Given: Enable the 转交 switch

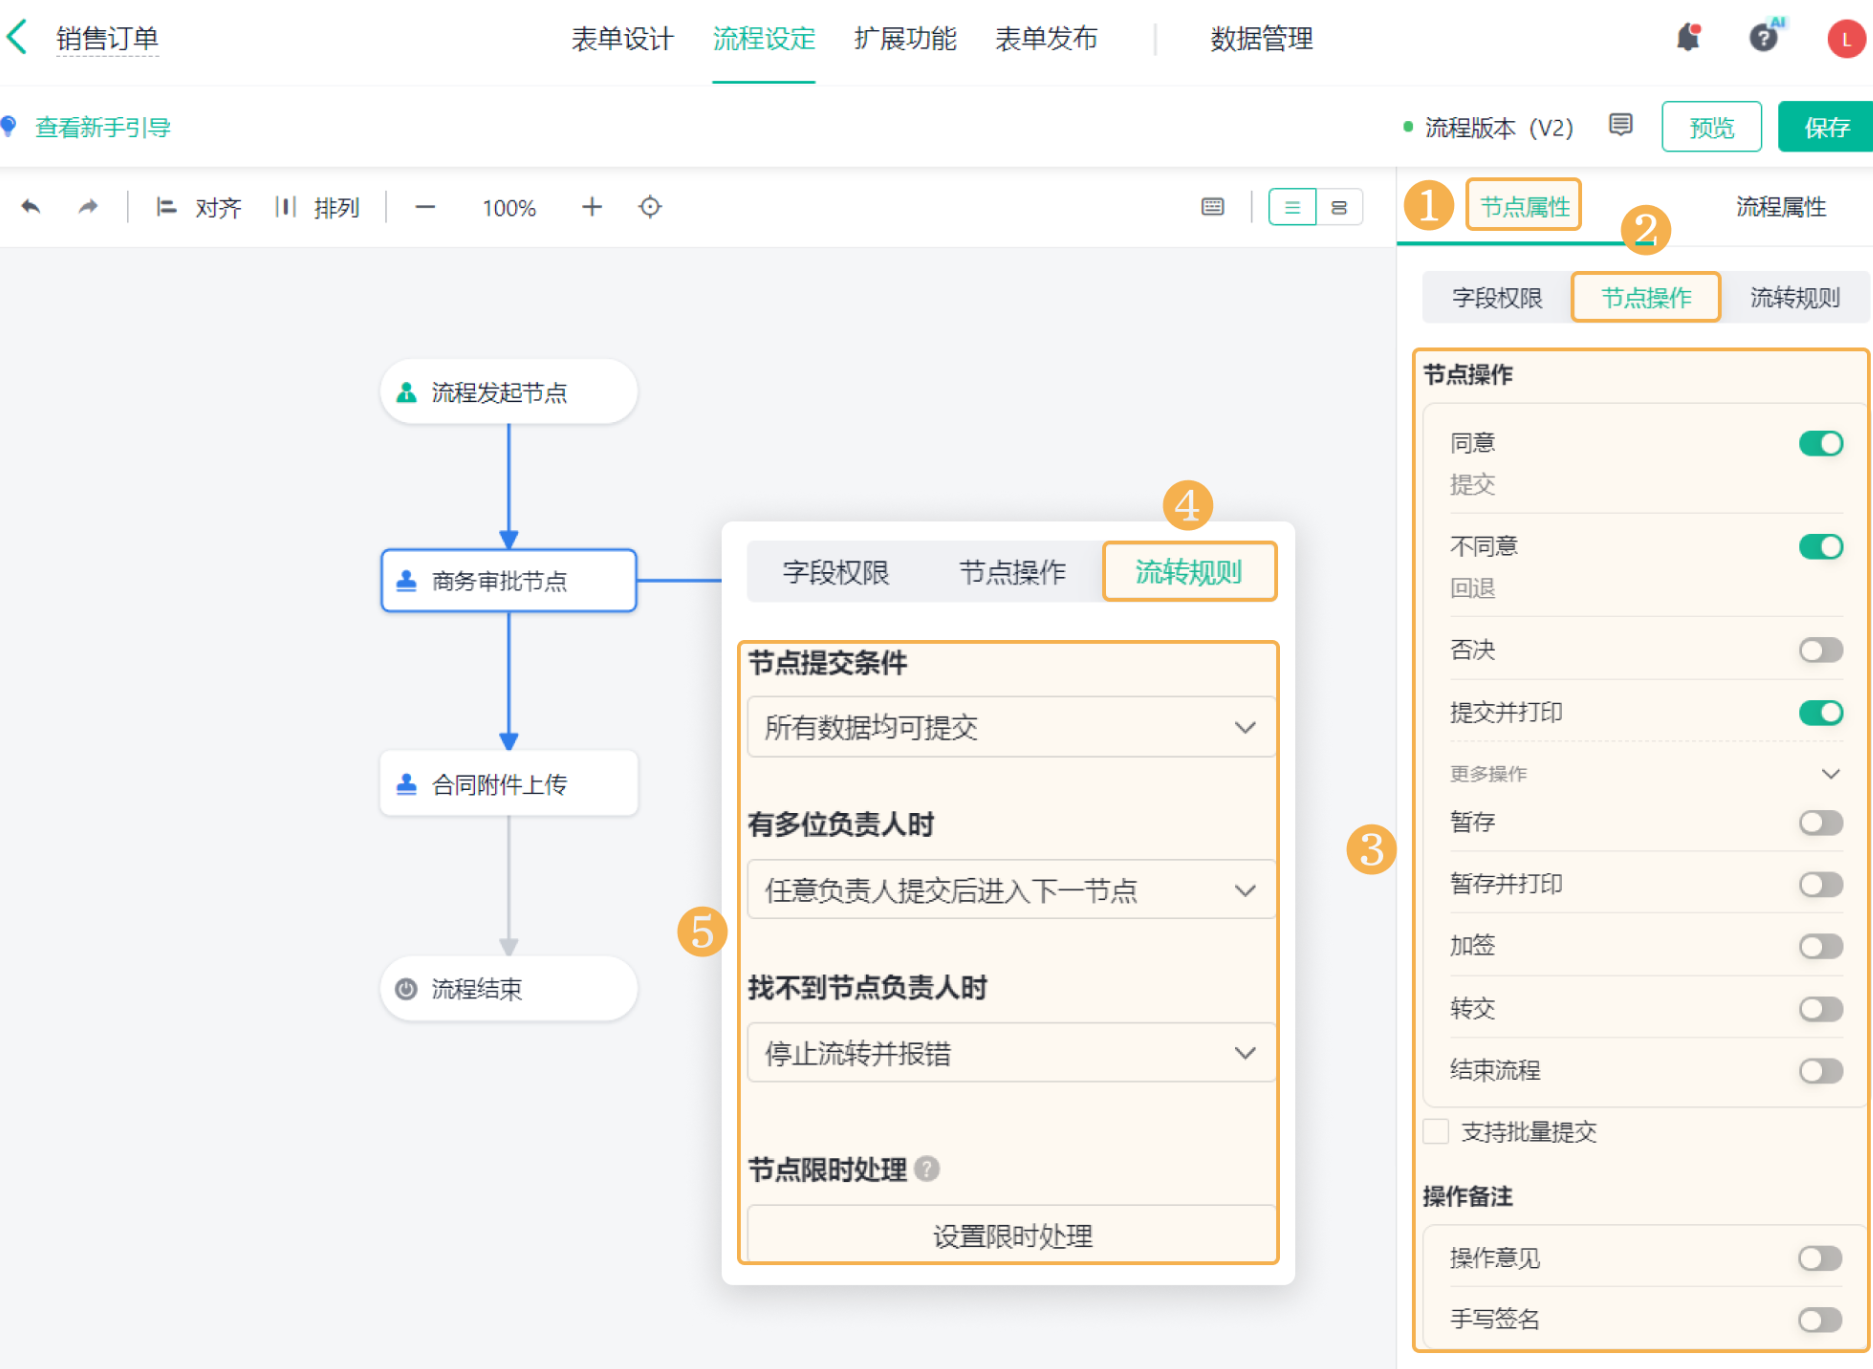Looking at the screenshot, I should [x=1820, y=1009].
